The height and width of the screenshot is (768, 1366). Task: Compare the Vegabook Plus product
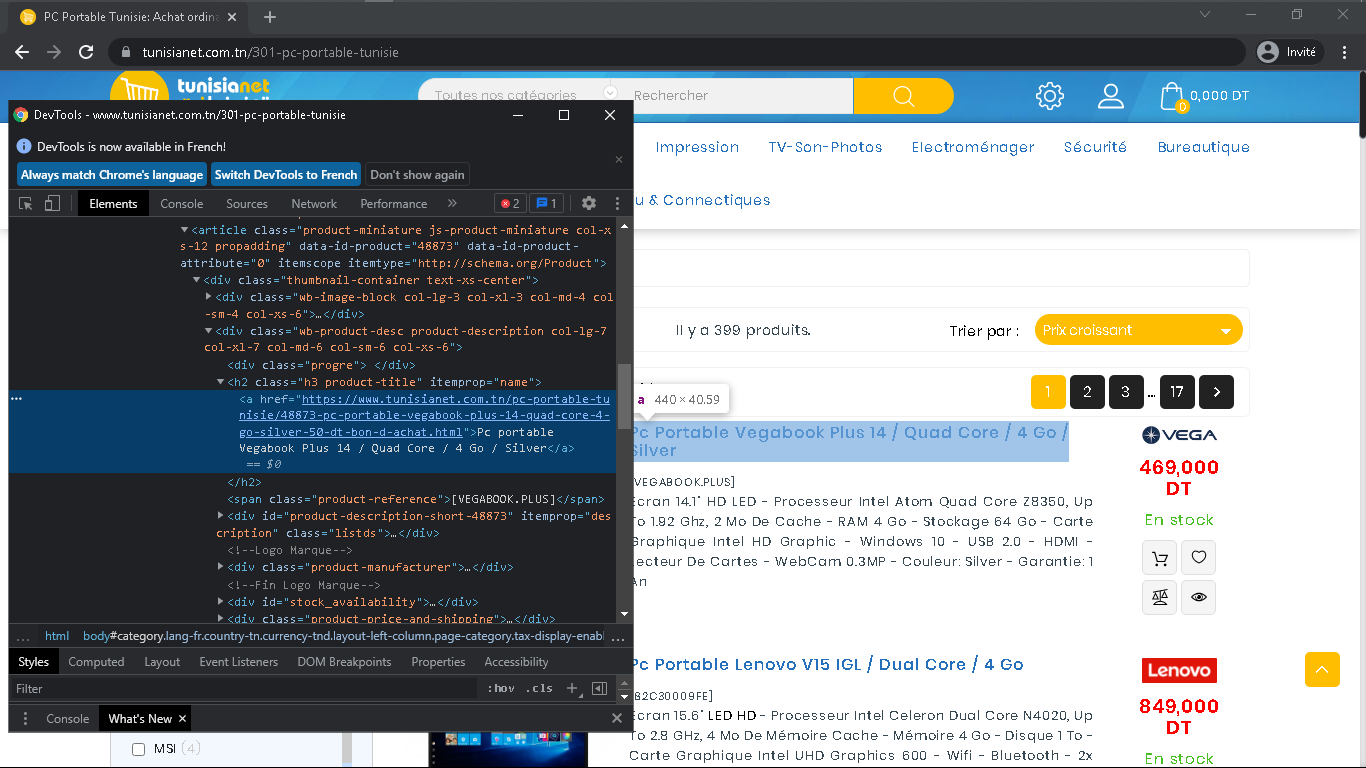pyautogui.click(x=1160, y=597)
